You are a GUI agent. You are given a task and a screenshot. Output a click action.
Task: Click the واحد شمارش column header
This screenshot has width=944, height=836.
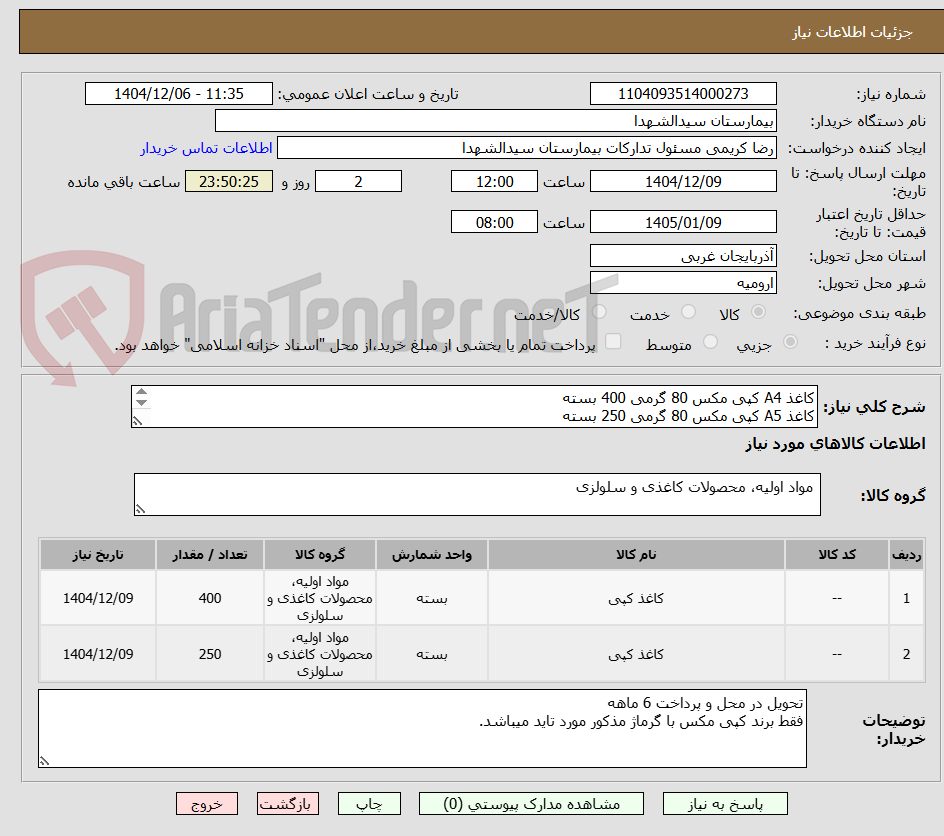click(432, 554)
